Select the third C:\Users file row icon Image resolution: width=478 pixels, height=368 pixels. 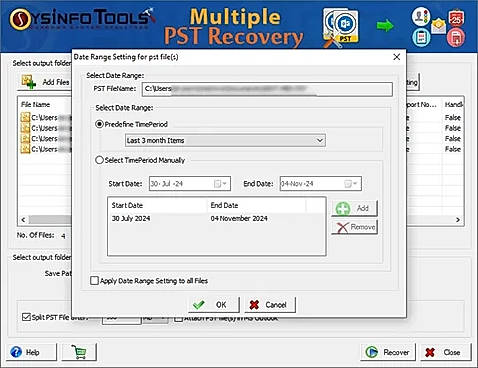point(25,138)
